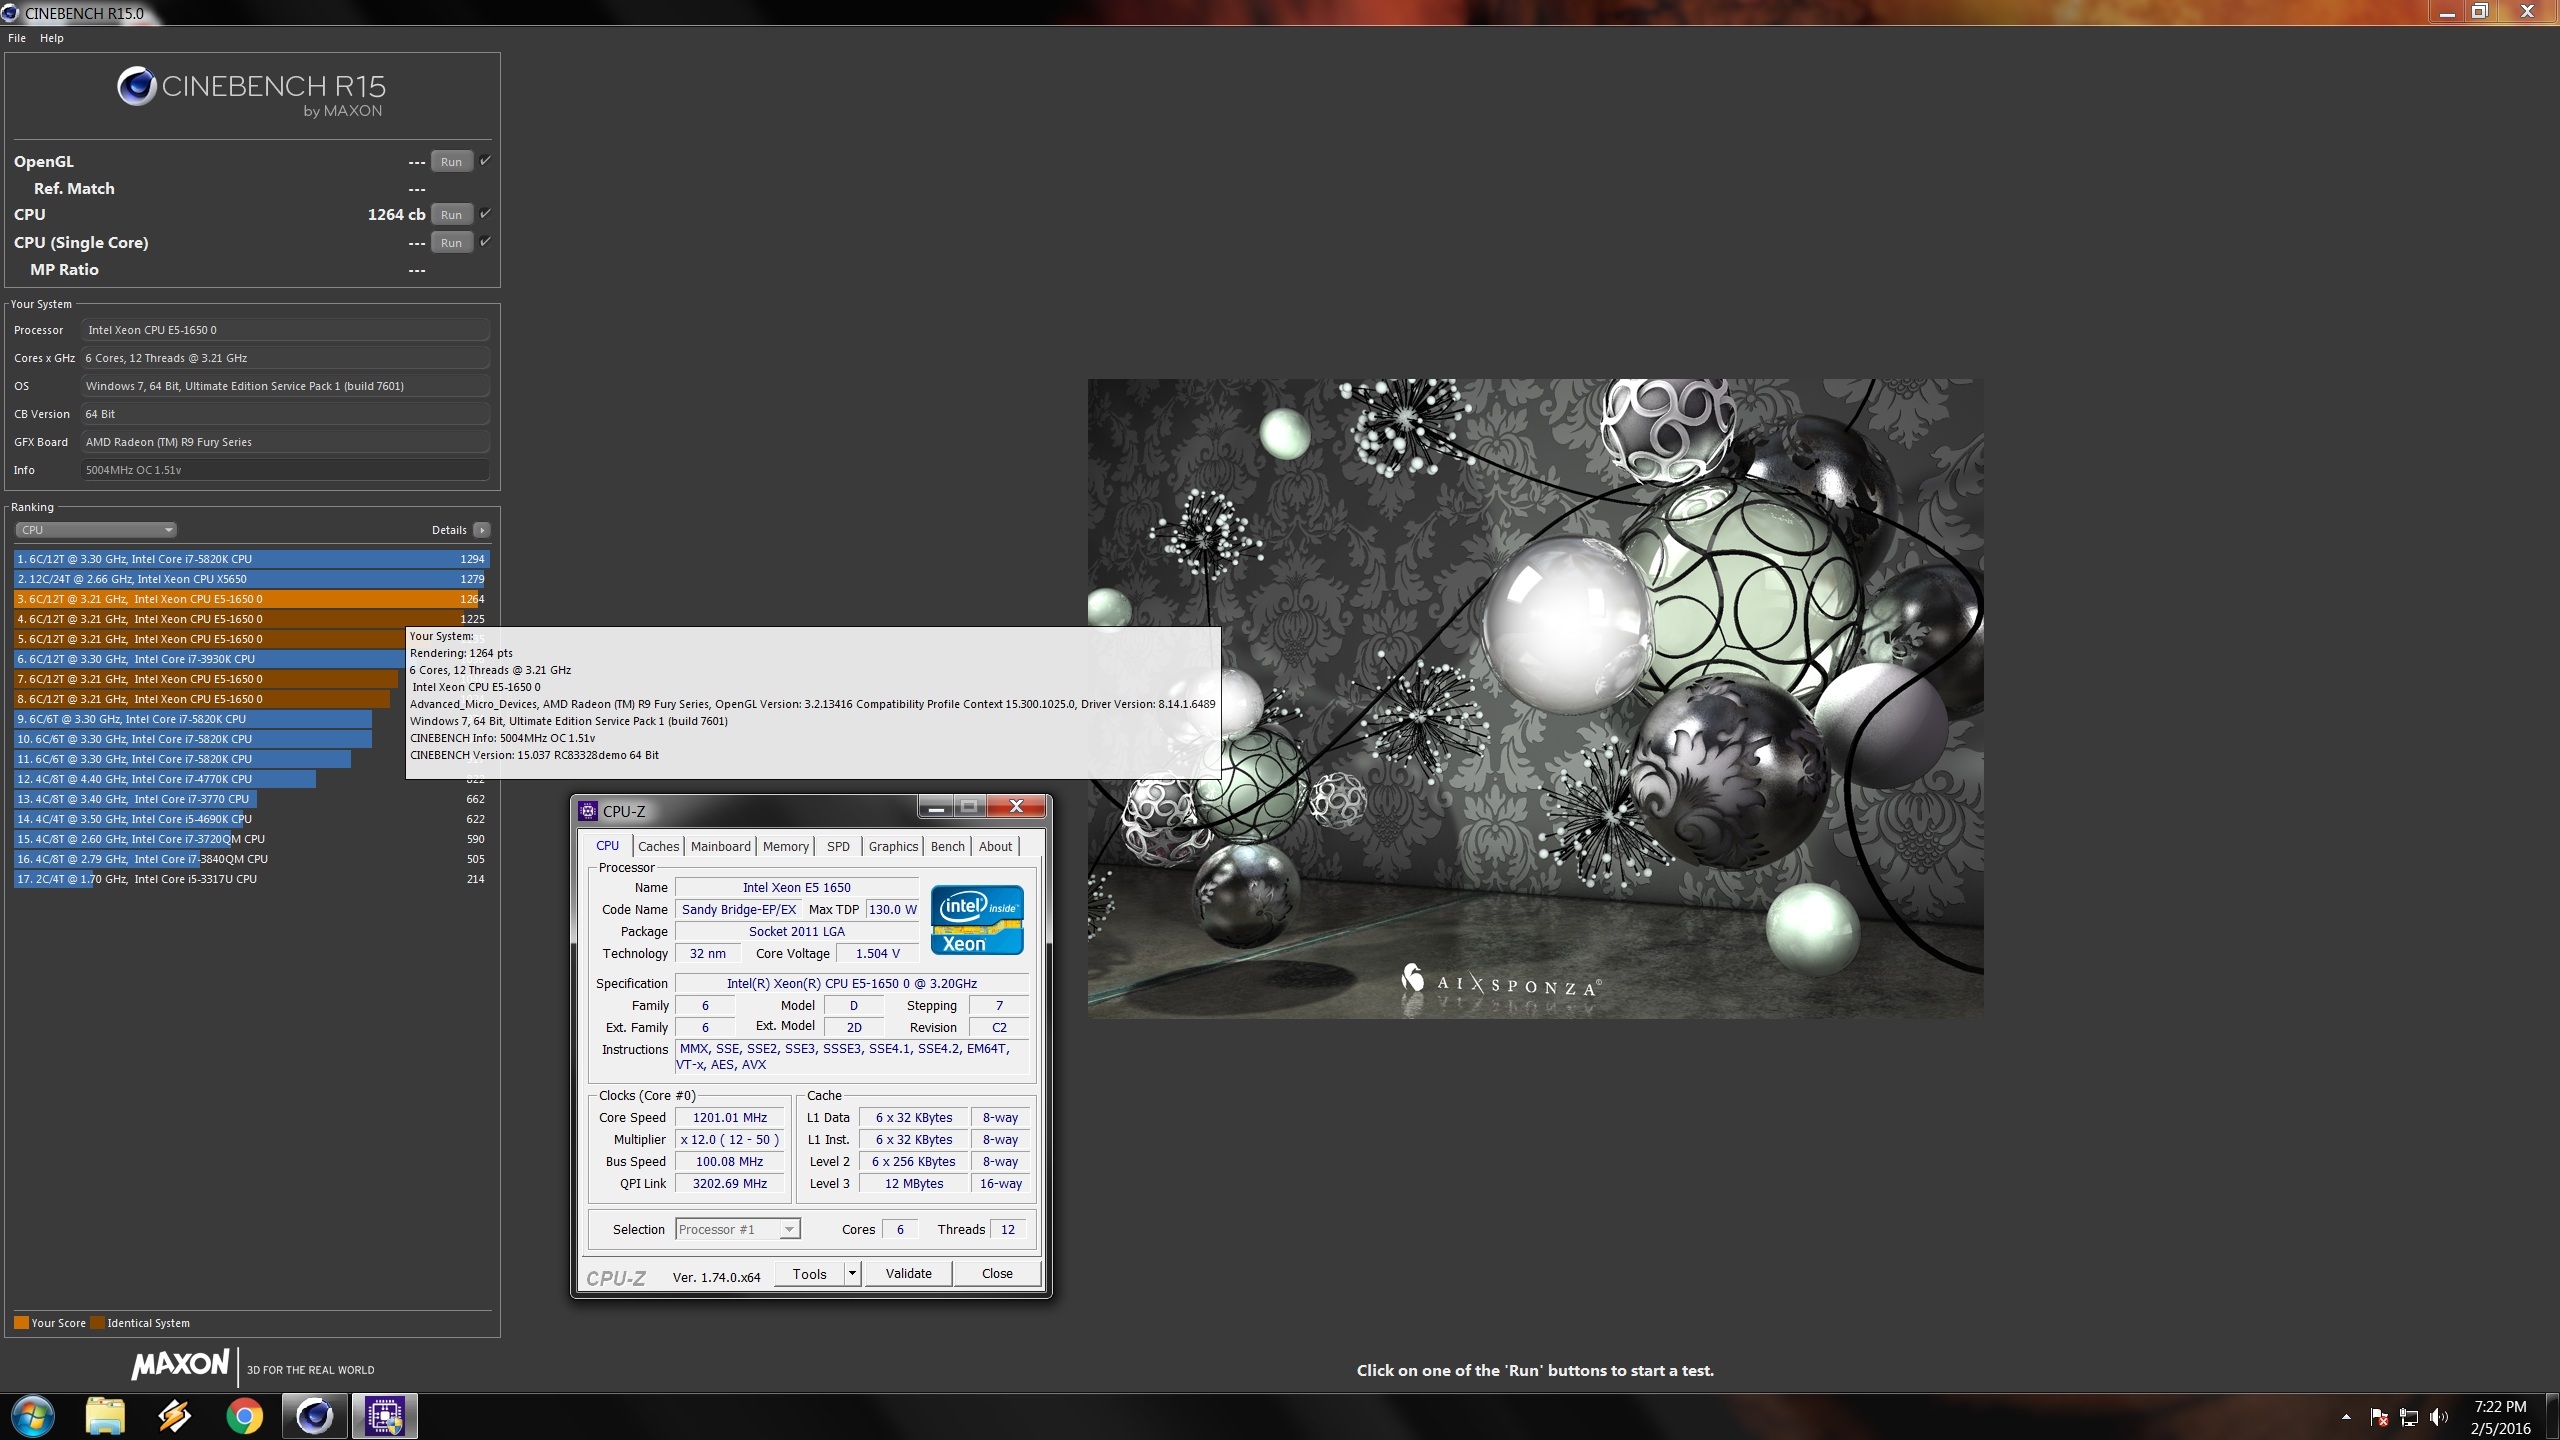Switch to CPU-Z taskbar icon
The image size is (2560, 1440).
point(384,1416)
